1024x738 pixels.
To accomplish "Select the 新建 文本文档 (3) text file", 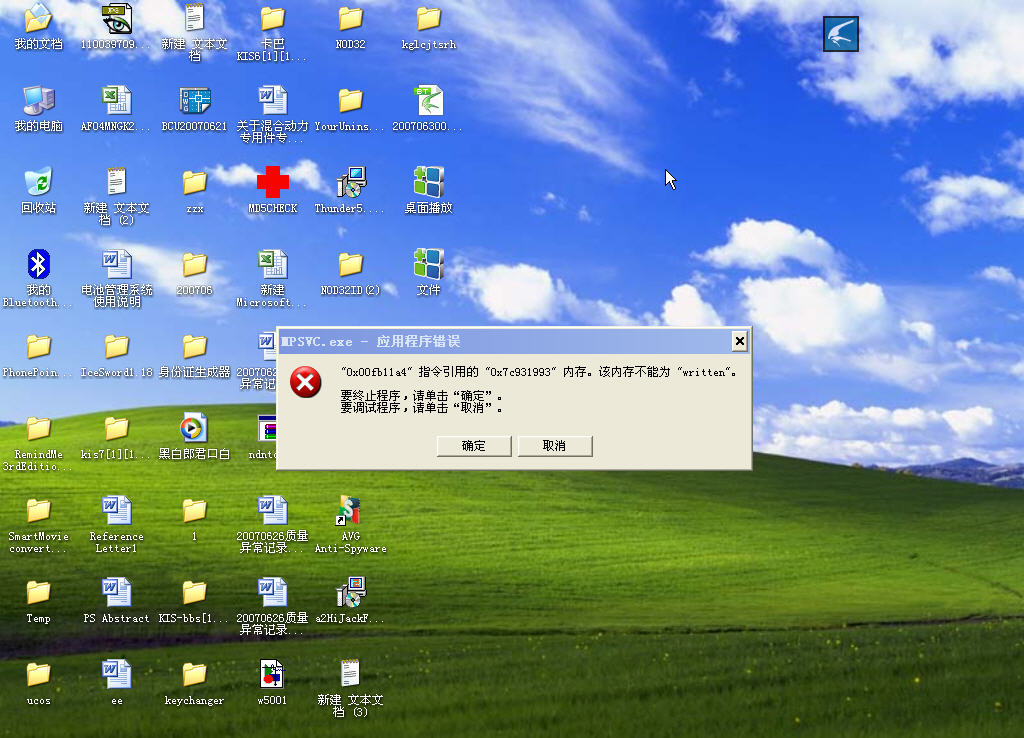I will click(350, 688).
